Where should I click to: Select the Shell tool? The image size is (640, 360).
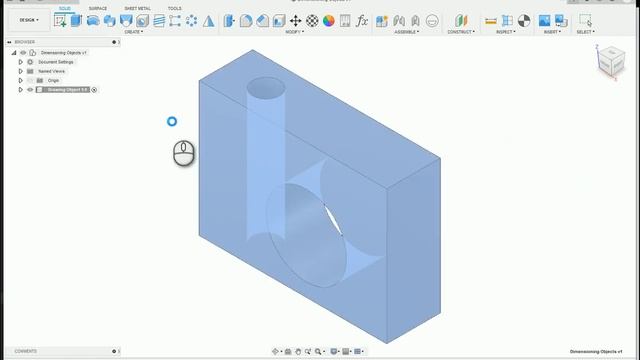pos(279,20)
